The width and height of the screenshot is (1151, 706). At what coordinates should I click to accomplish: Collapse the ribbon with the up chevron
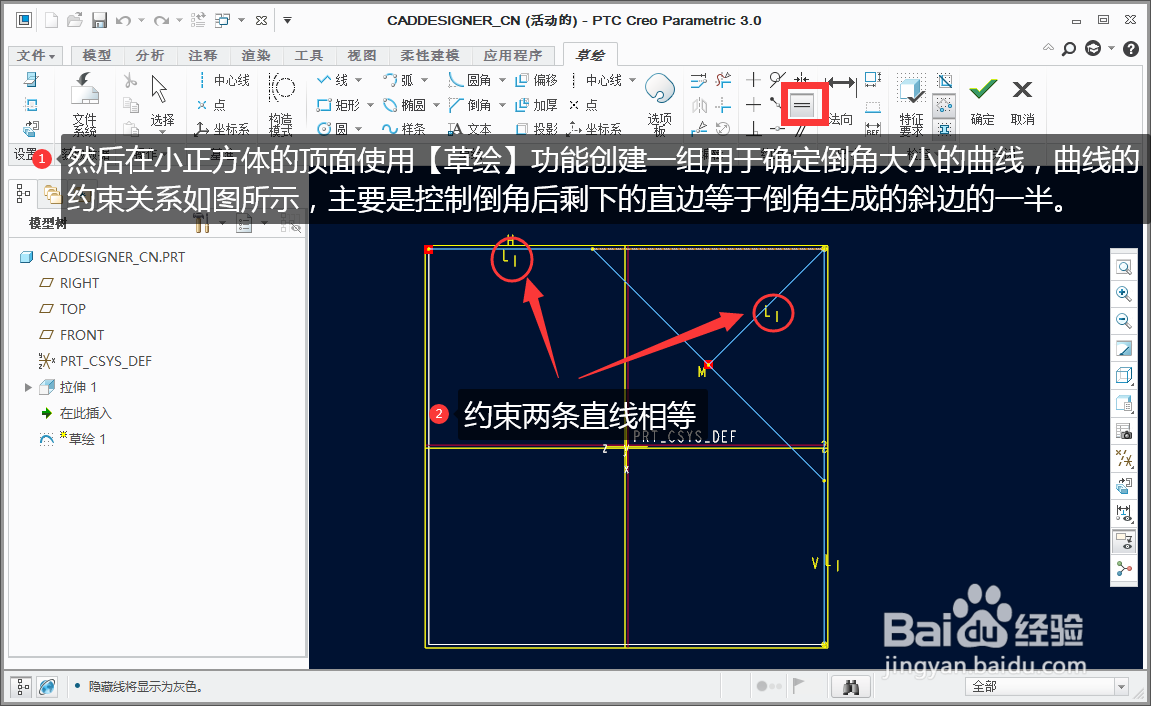[1048, 48]
